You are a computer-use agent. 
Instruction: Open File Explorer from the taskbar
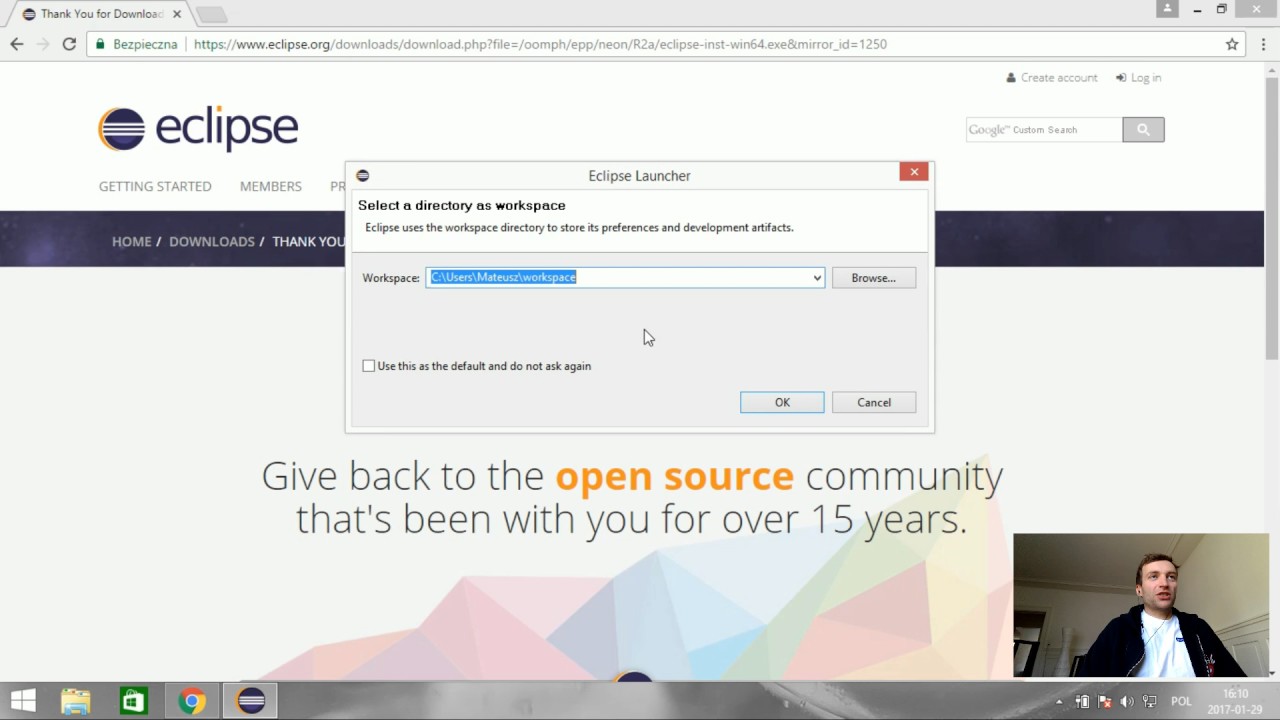tap(76, 701)
